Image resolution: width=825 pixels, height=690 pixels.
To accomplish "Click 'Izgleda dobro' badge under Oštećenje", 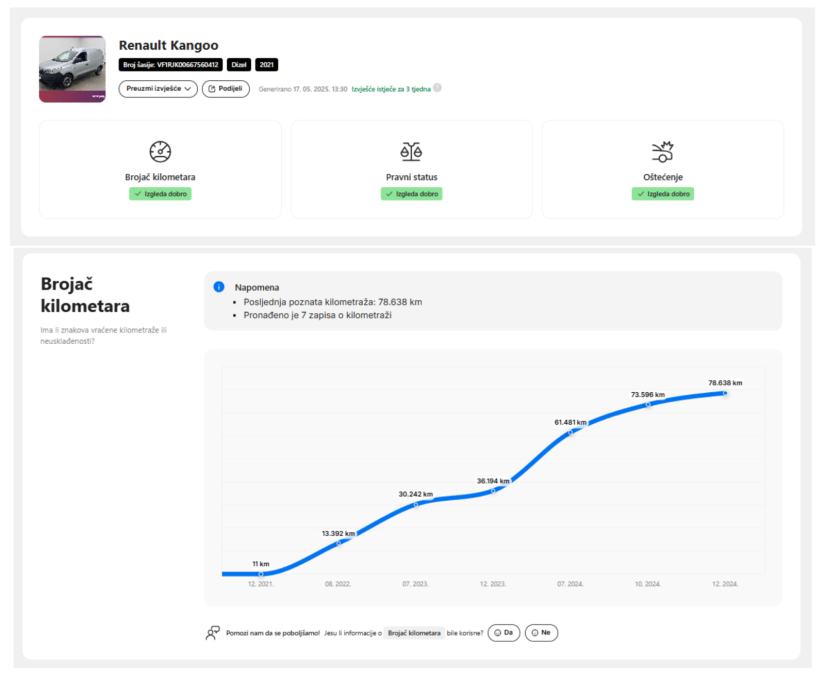I will coord(663,194).
